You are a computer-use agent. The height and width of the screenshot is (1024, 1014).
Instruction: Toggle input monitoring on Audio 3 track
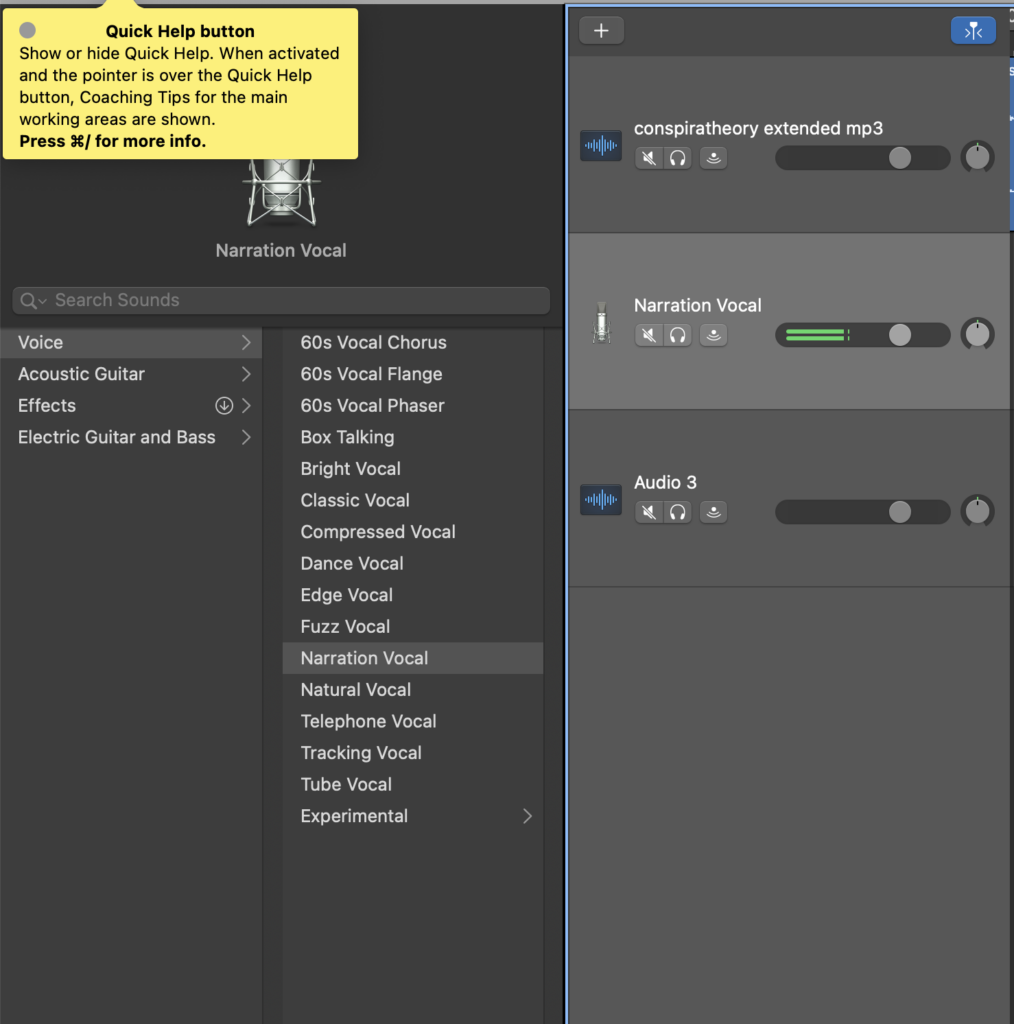[714, 512]
